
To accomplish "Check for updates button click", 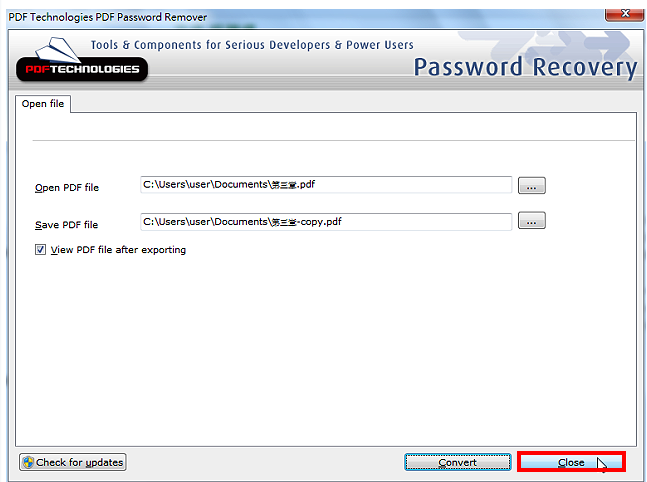I will click(x=73, y=462).
